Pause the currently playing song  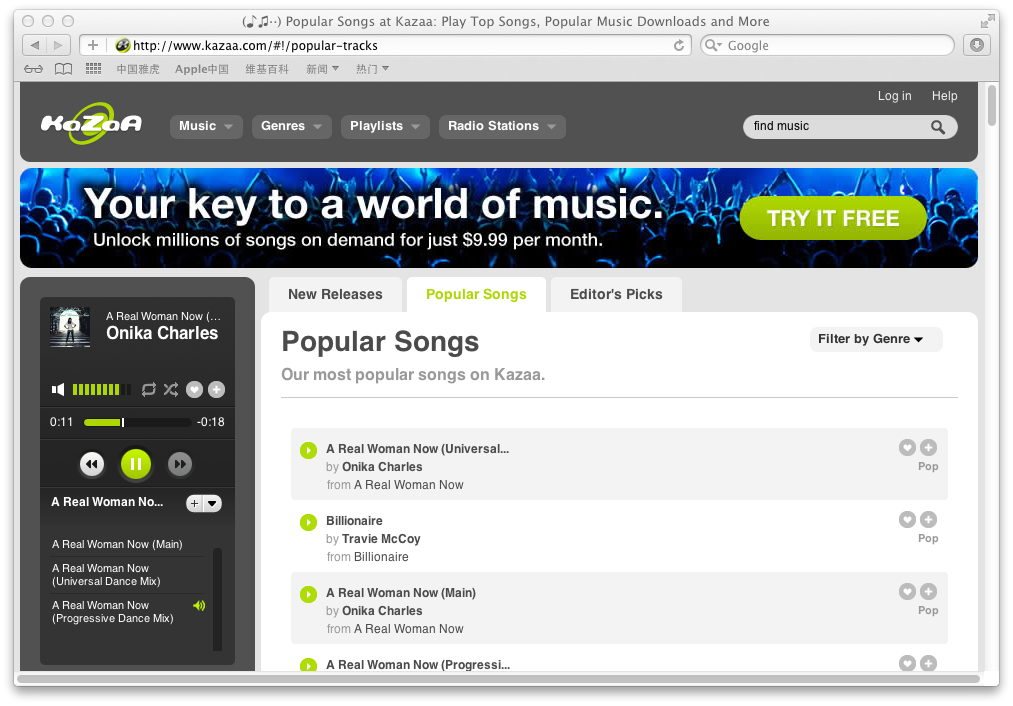click(x=136, y=464)
